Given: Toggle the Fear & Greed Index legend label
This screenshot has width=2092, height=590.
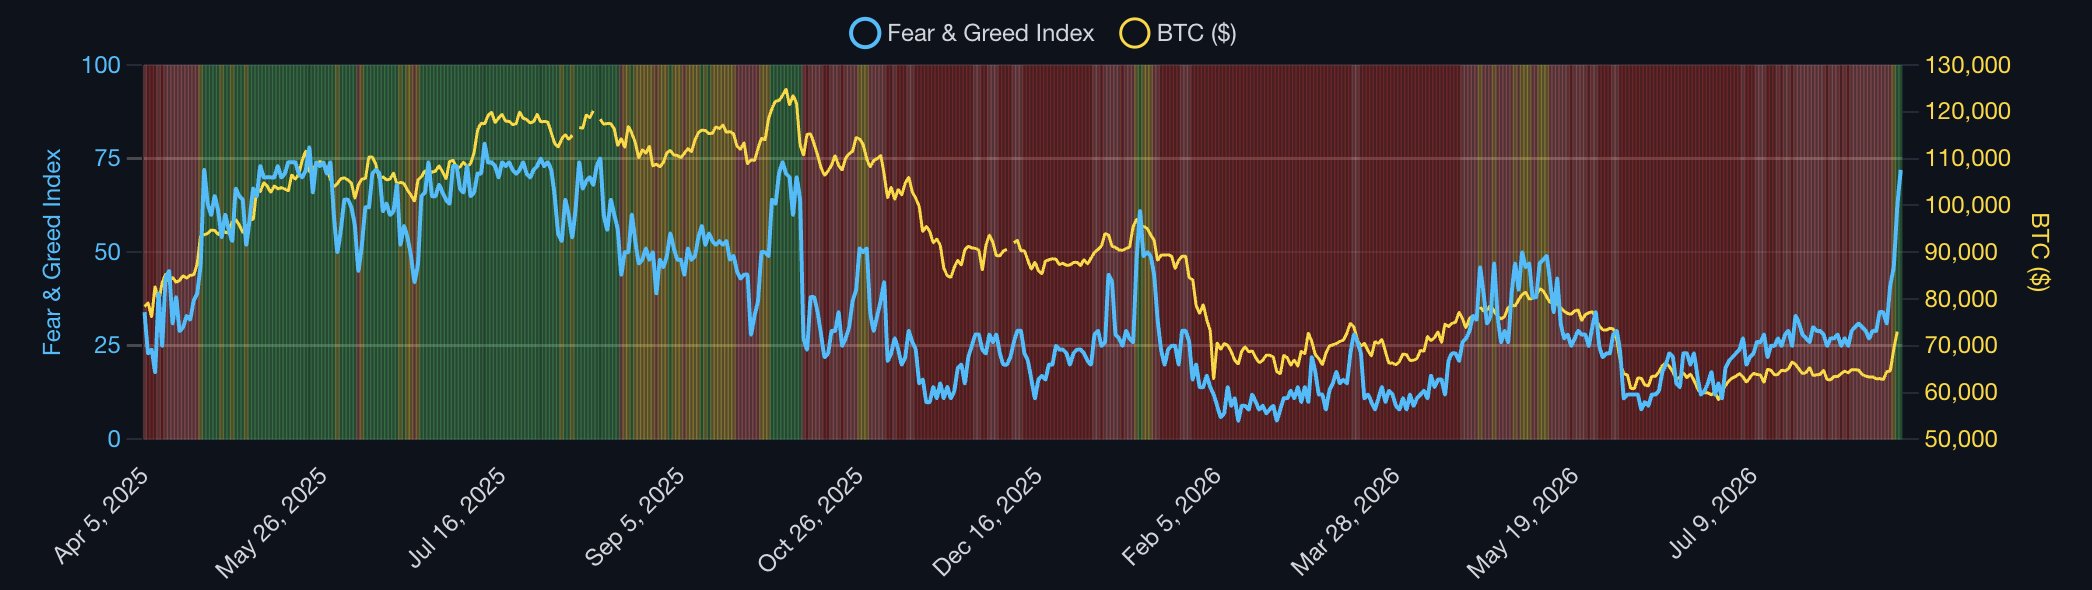Looking at the screenshot, I should click(991, 33).
